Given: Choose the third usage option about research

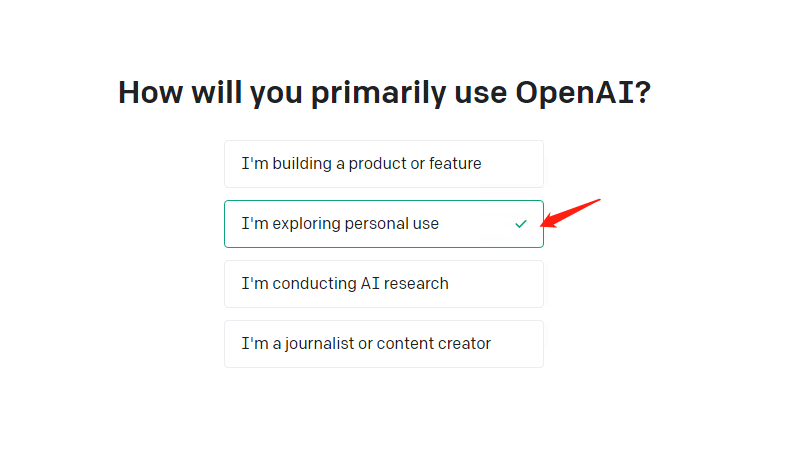Looking at the screenshot, I should [383, 284].
